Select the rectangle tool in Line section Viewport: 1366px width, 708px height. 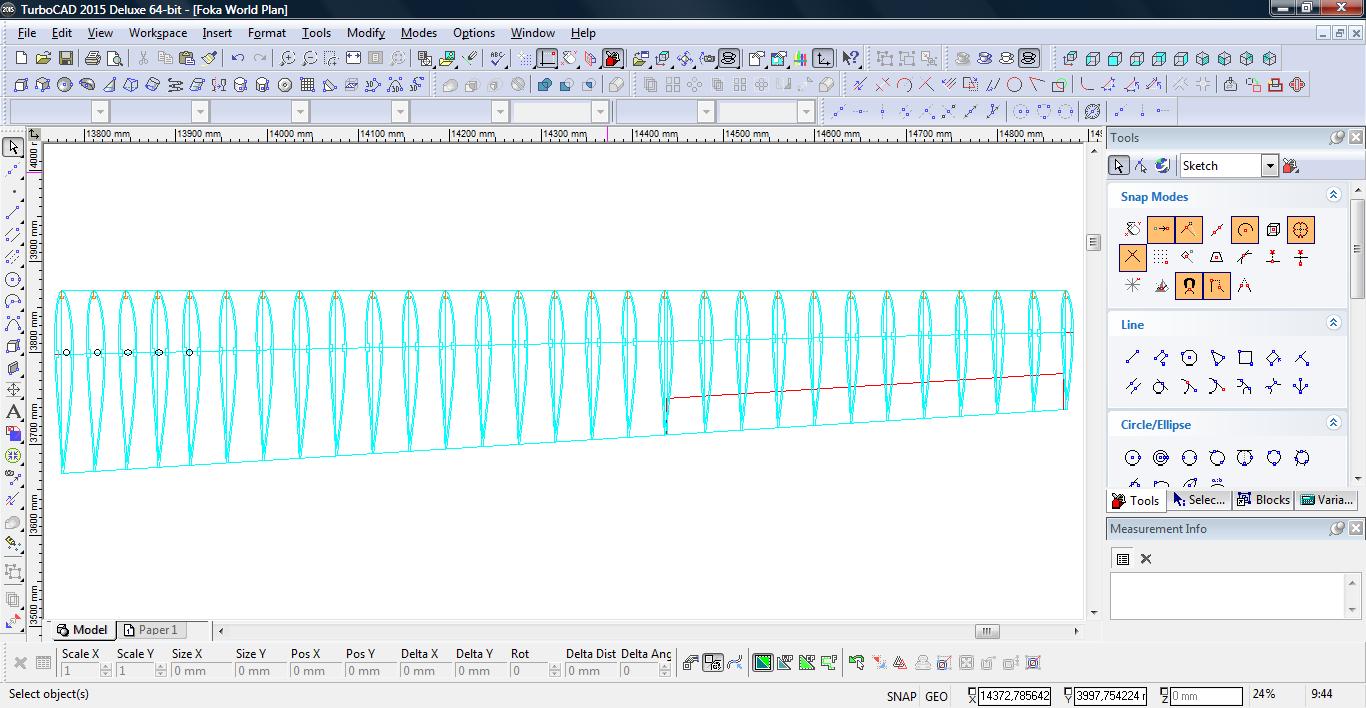[1245, 358]
